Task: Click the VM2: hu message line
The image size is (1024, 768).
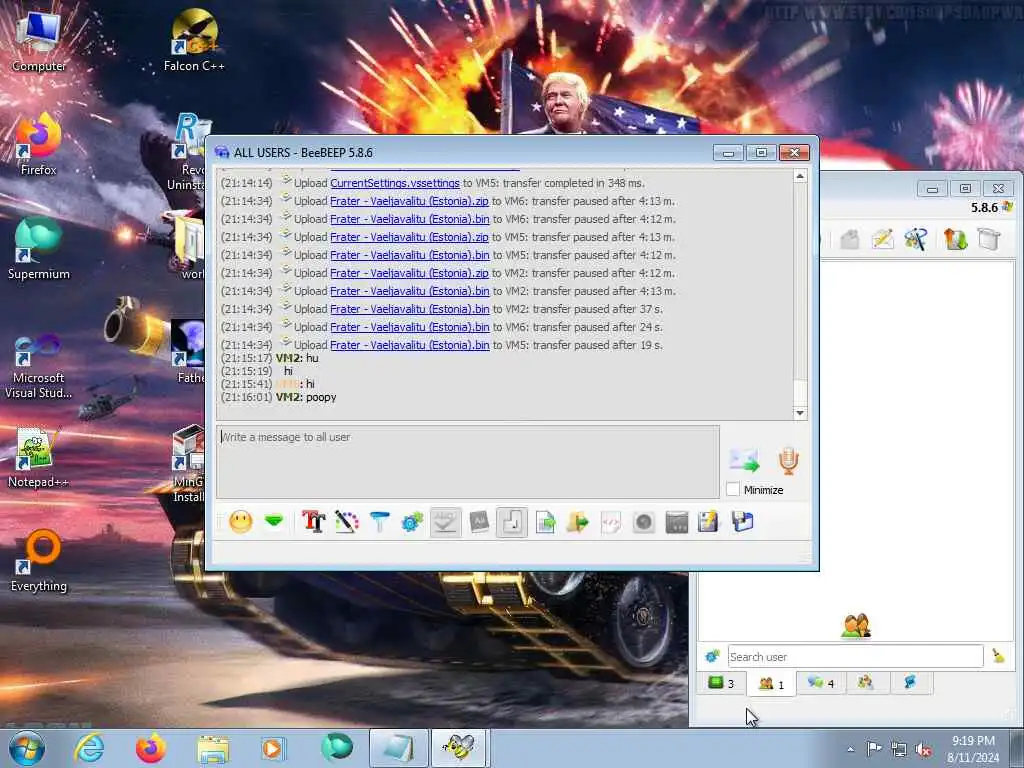Action: coord(270,358)
